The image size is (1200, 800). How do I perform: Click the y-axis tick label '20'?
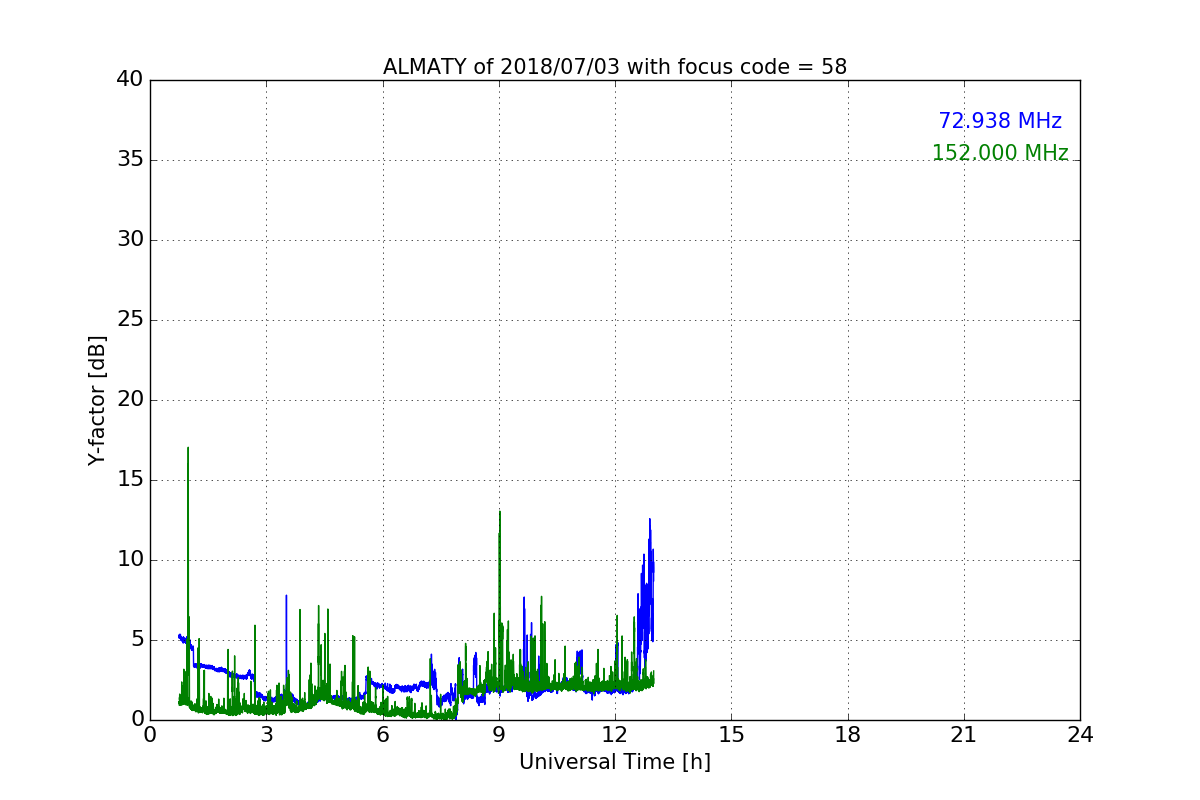click(x=130, y=400)
